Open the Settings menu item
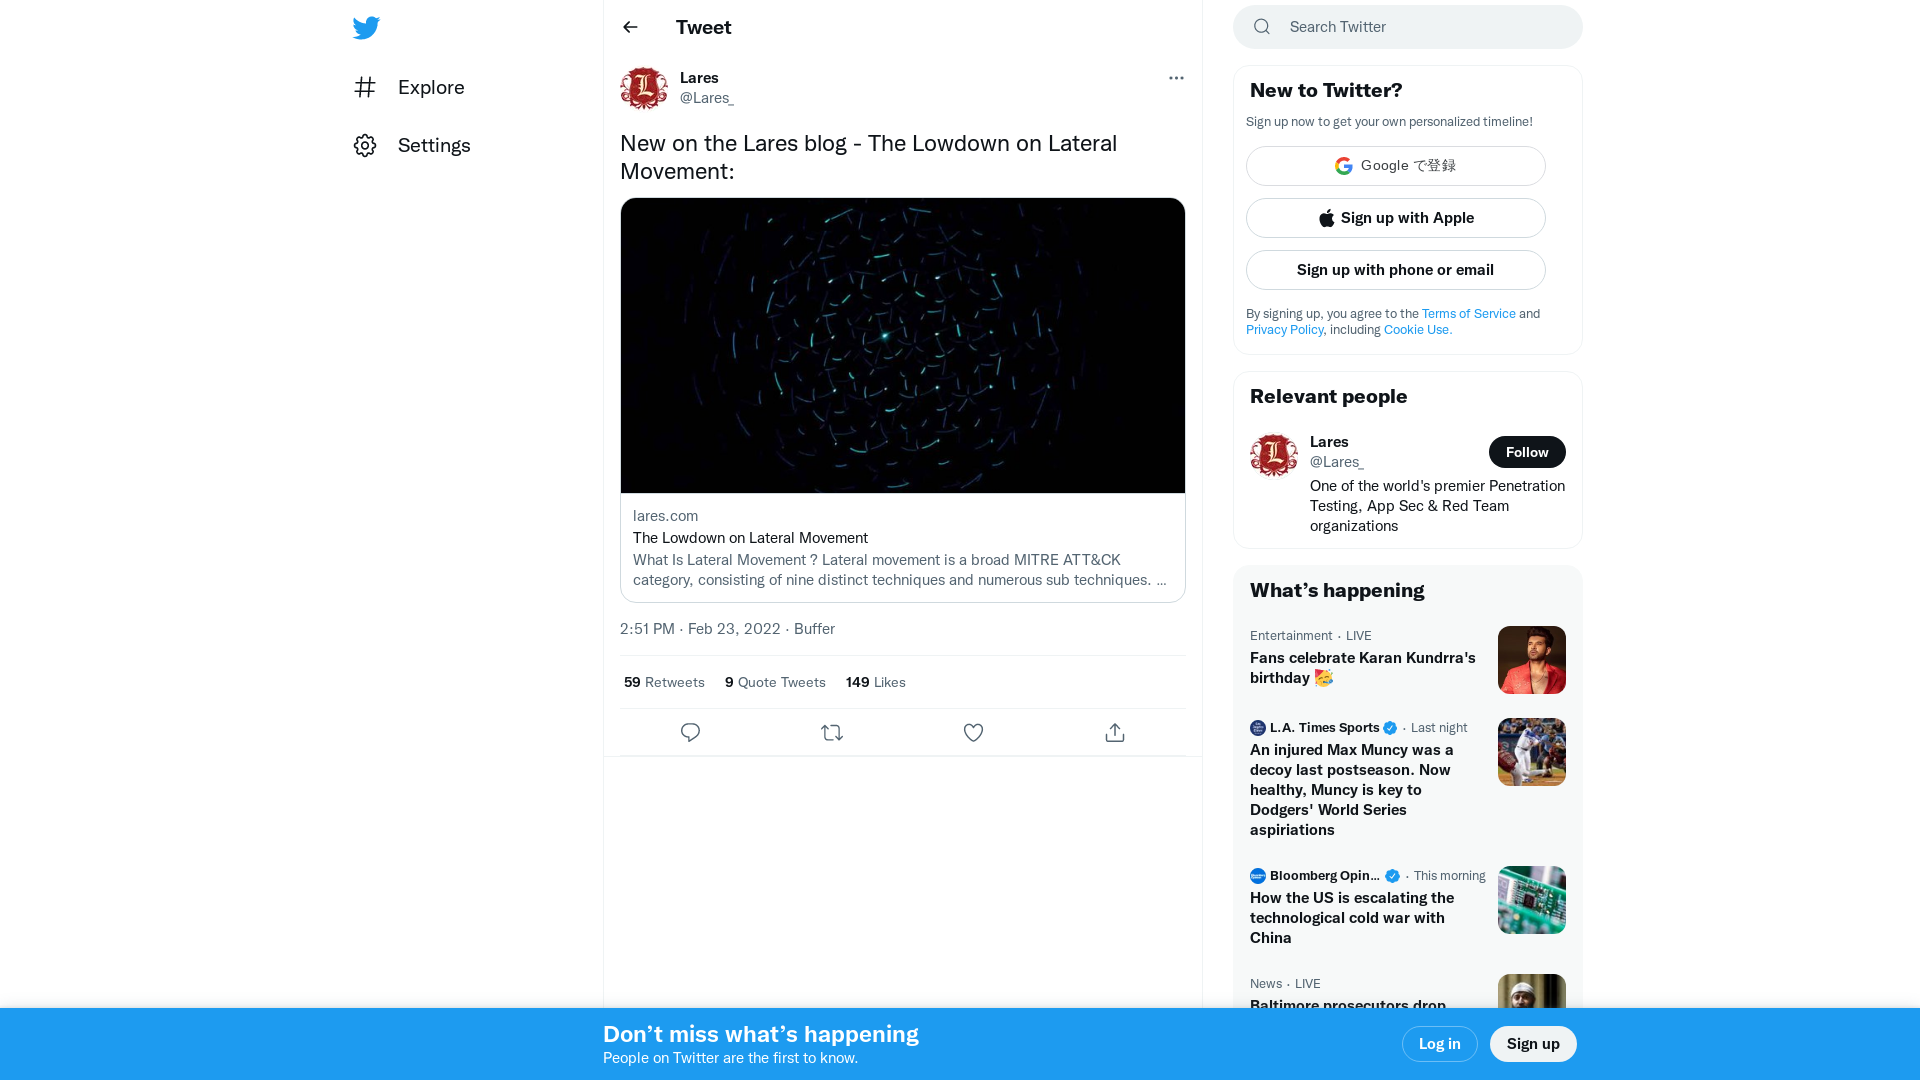 [x=412, y=145]
